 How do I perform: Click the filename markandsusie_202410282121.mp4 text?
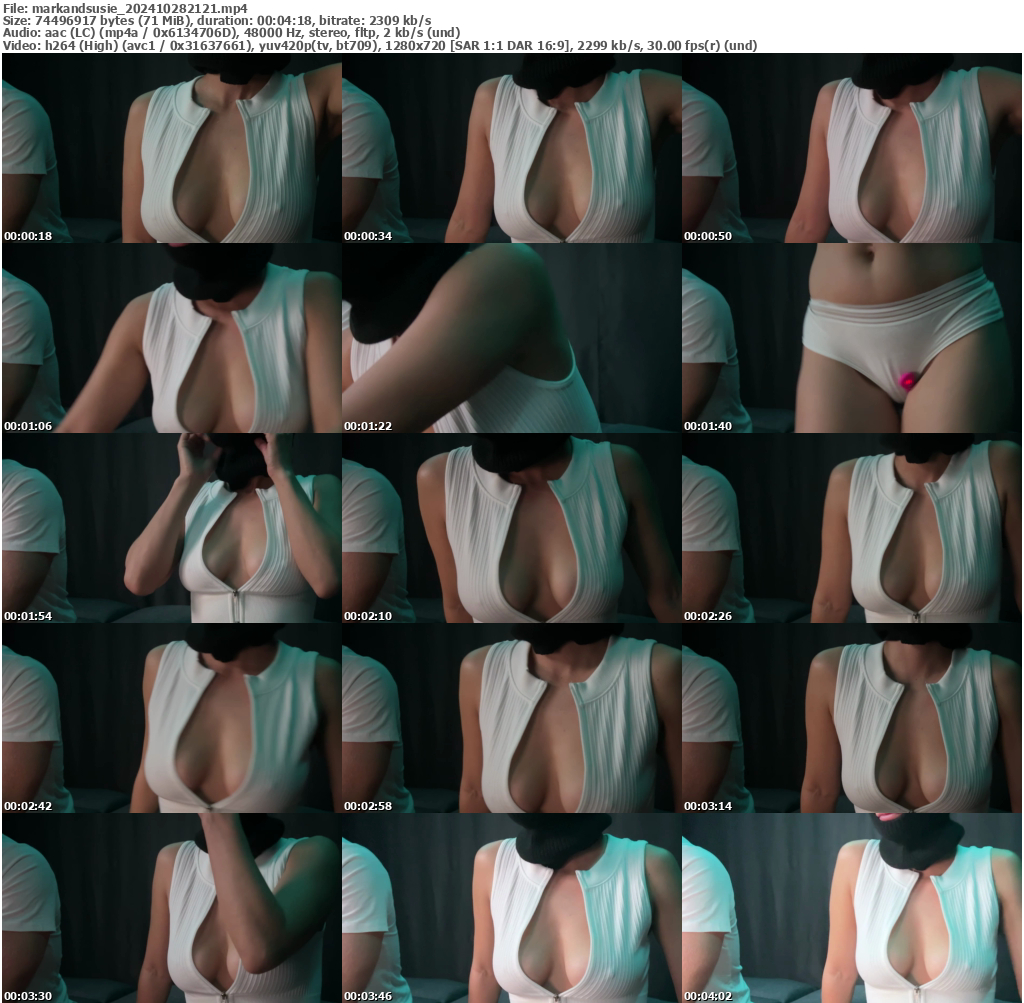[x=120, y=8]
